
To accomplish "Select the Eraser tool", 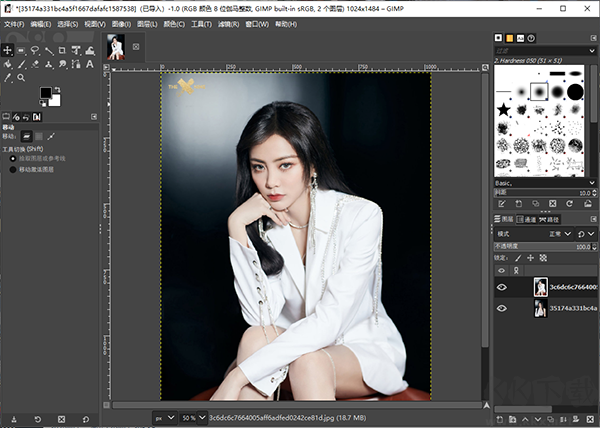I will point(35,64).
